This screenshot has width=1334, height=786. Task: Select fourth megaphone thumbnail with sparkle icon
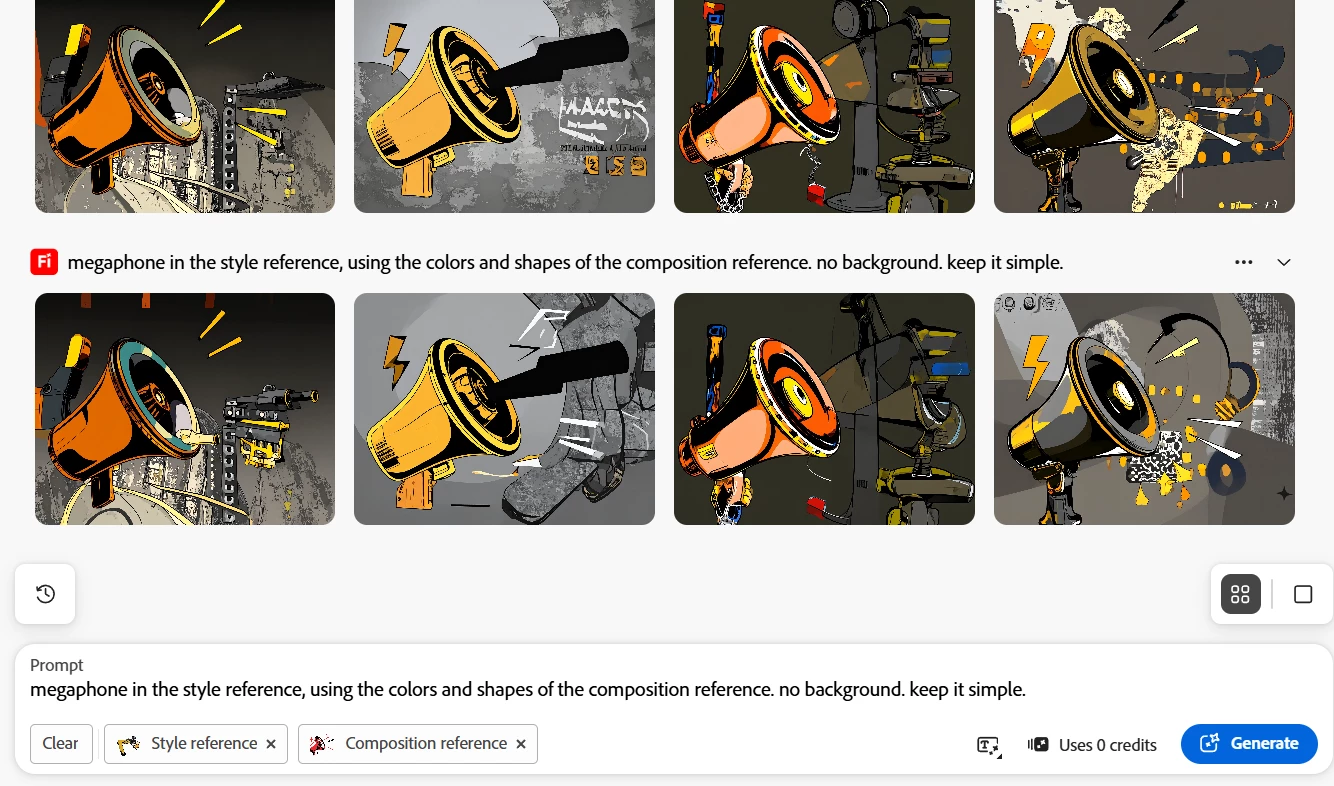[x=1144, y=409]
